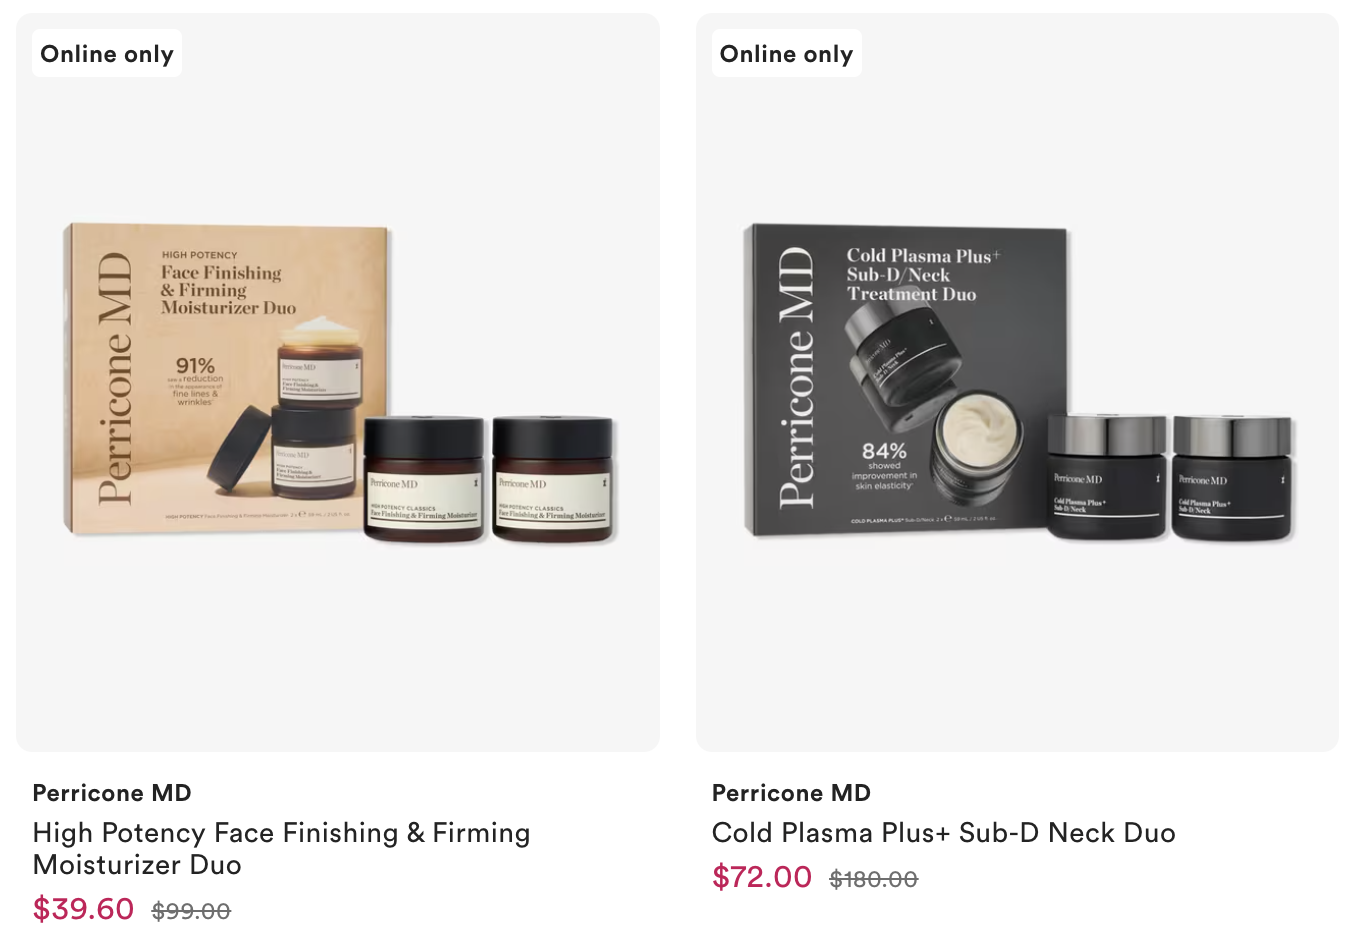Open the High Potency Face Finishing product image

[338, 382]
